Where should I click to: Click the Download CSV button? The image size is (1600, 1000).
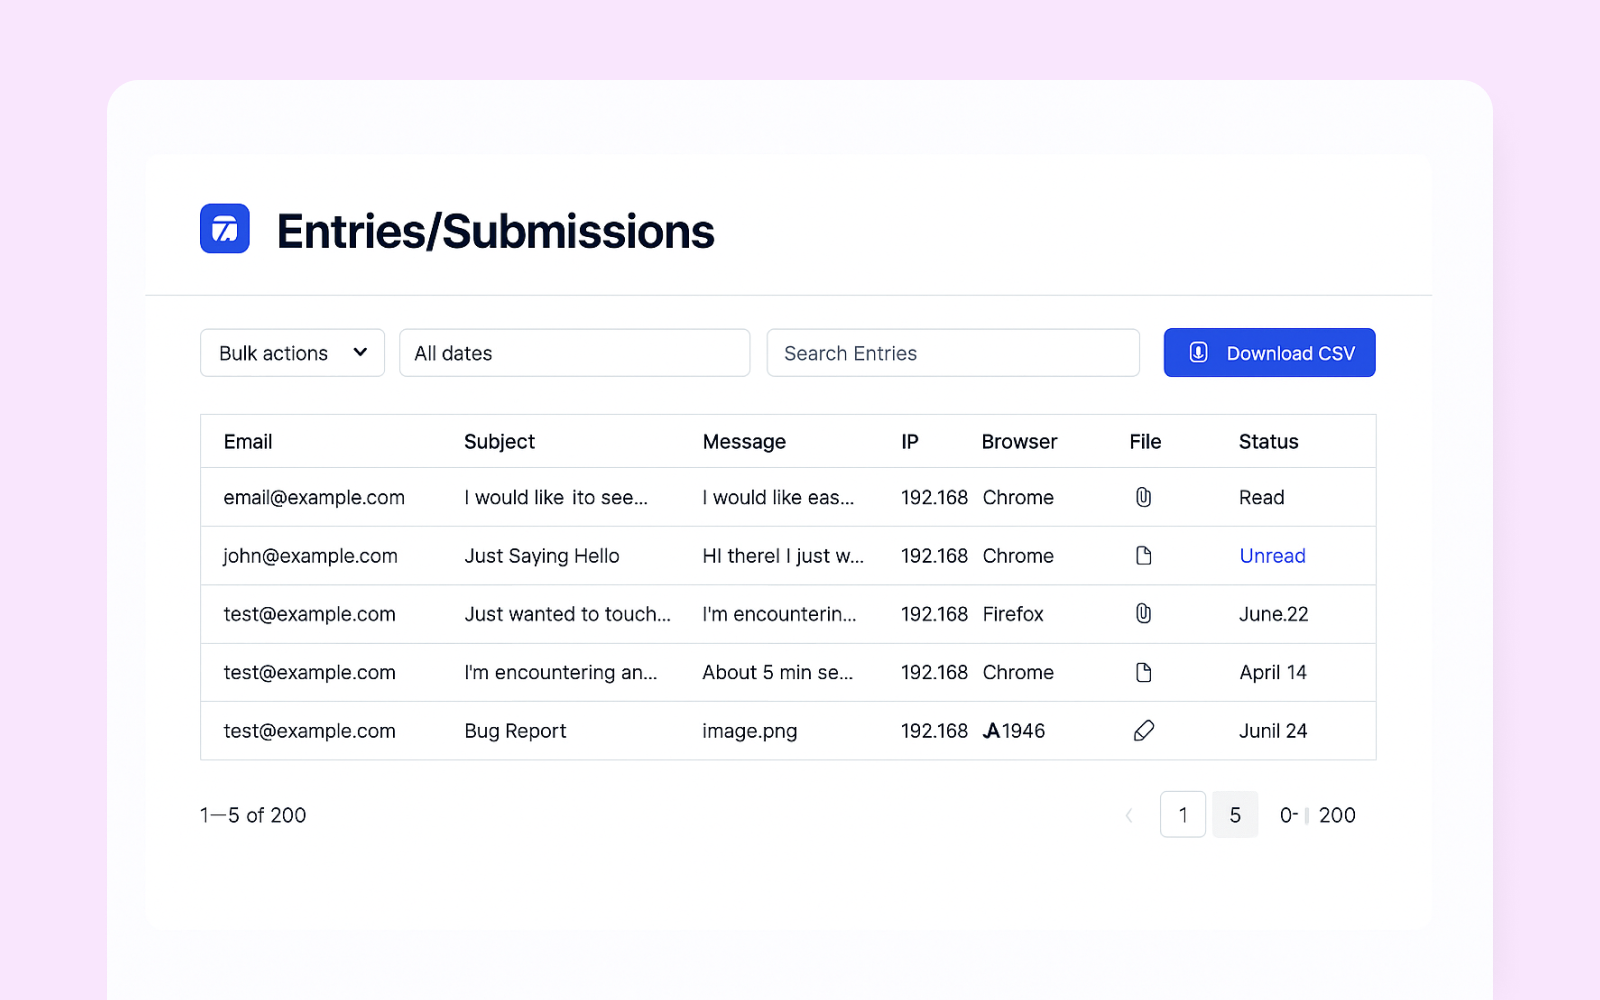1269,353
